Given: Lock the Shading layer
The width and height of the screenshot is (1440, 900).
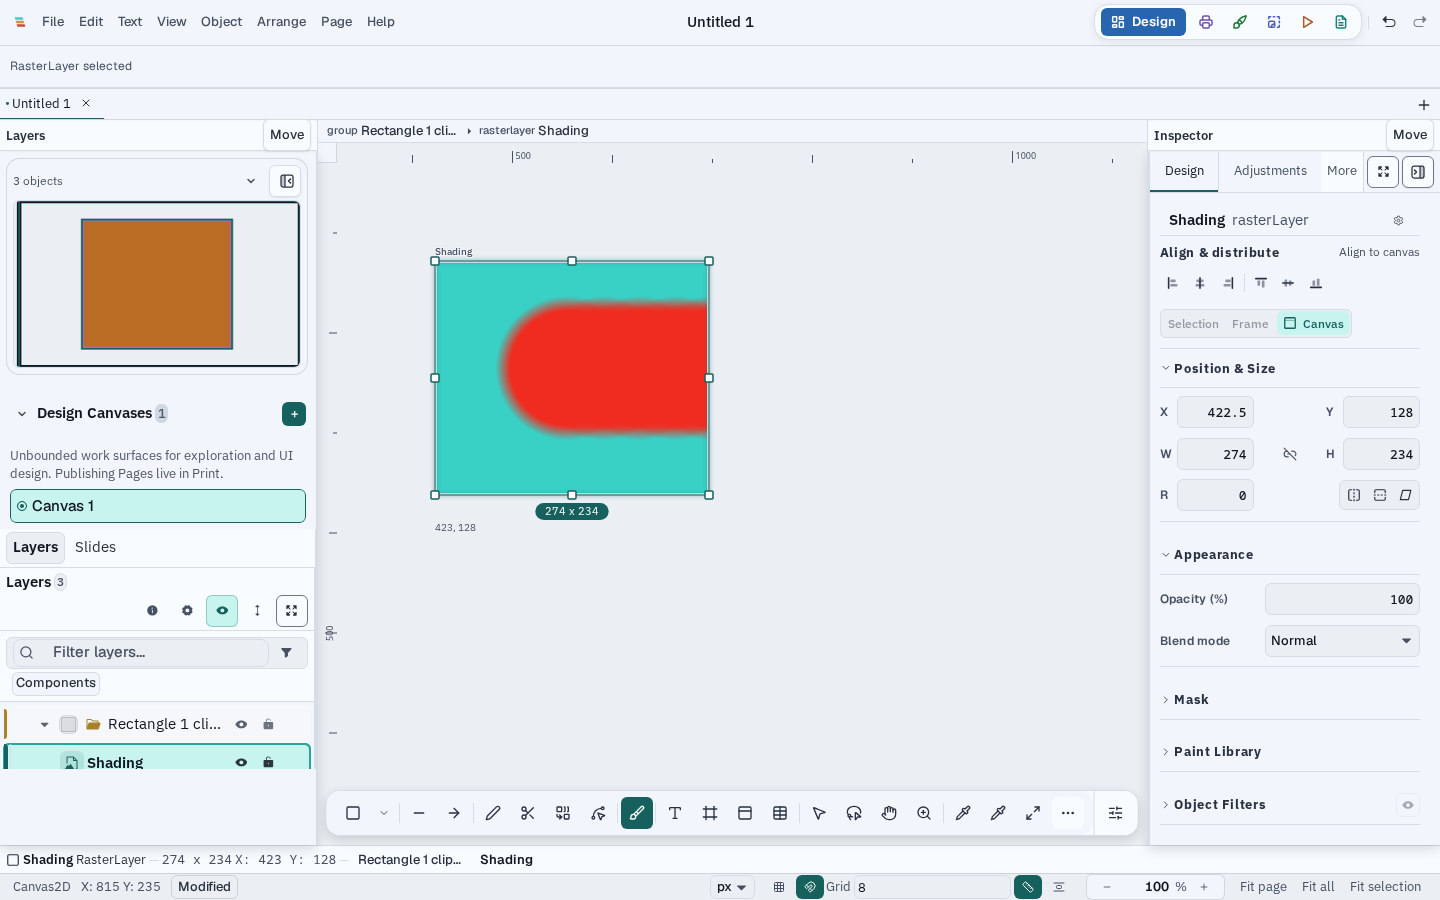Looking at the screenshot, I should coord(268,762).
